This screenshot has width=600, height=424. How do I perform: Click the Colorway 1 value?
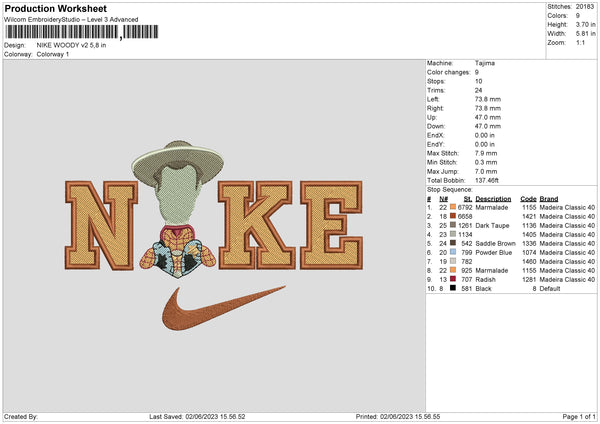pos(53,54)
